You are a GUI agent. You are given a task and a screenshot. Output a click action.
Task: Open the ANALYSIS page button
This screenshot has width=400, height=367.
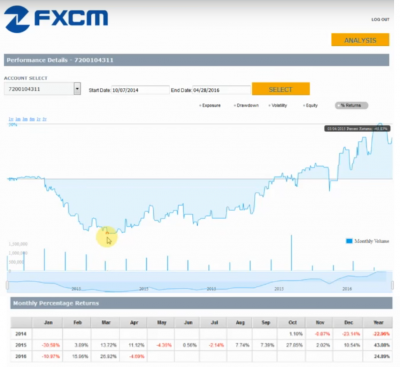pos(360,40)
